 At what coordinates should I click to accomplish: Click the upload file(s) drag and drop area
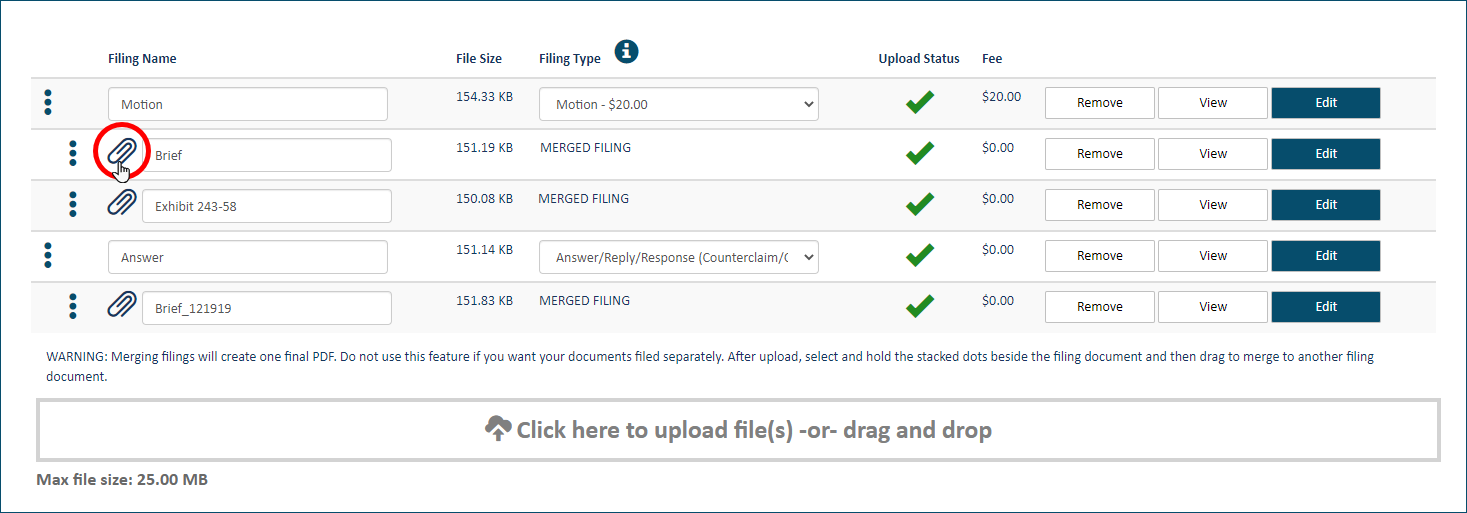tap(738, 430)
